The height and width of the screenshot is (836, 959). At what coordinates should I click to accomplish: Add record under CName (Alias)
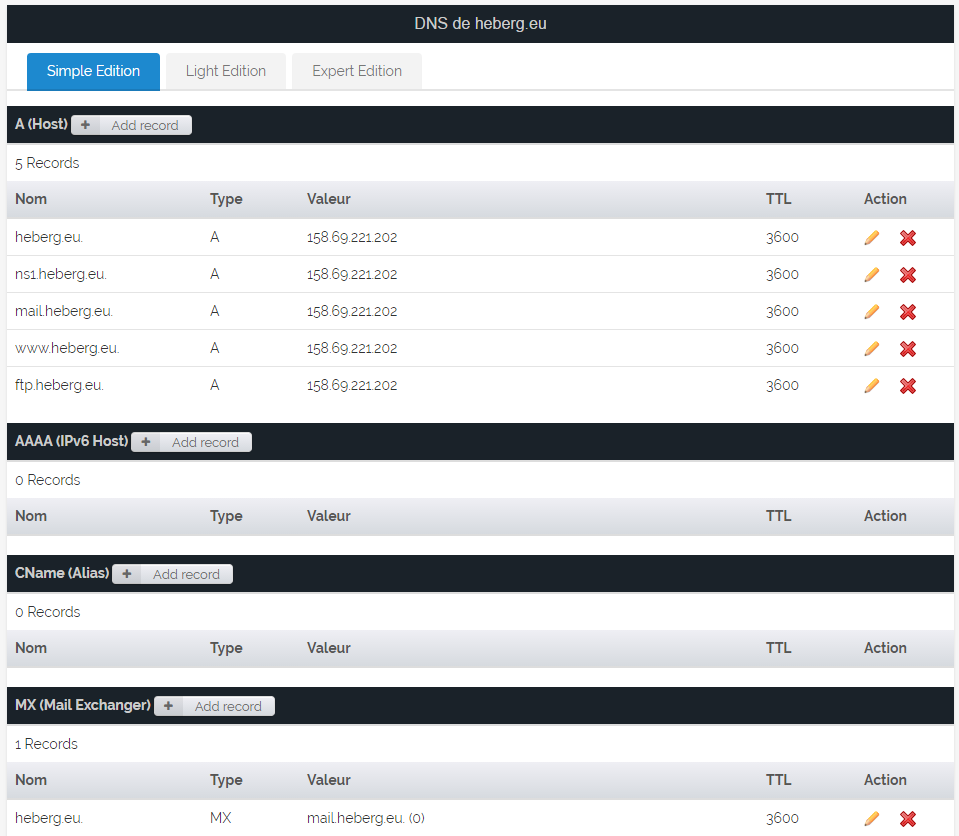tap(173, 574)
